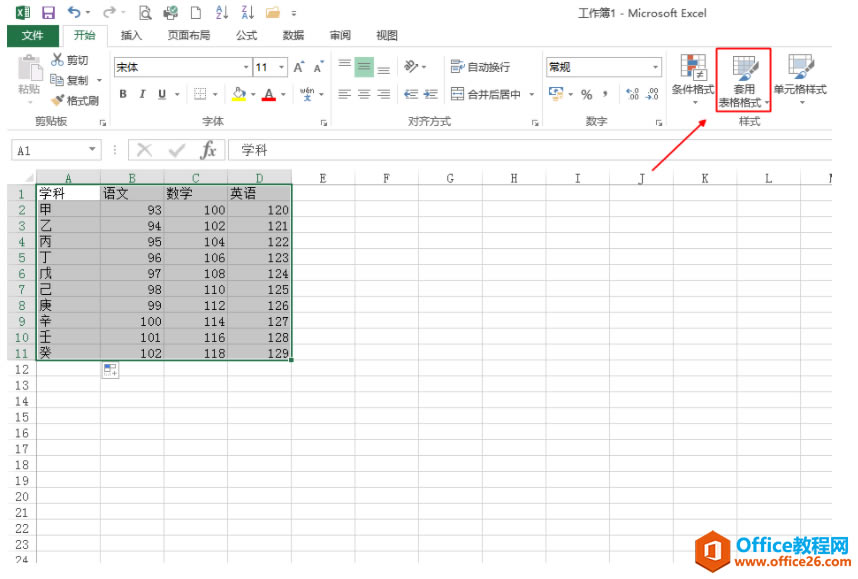This screenshot has width=858, height=579.
Task: Save the workbook from the quick access toolbar
Action: point(48,13)
